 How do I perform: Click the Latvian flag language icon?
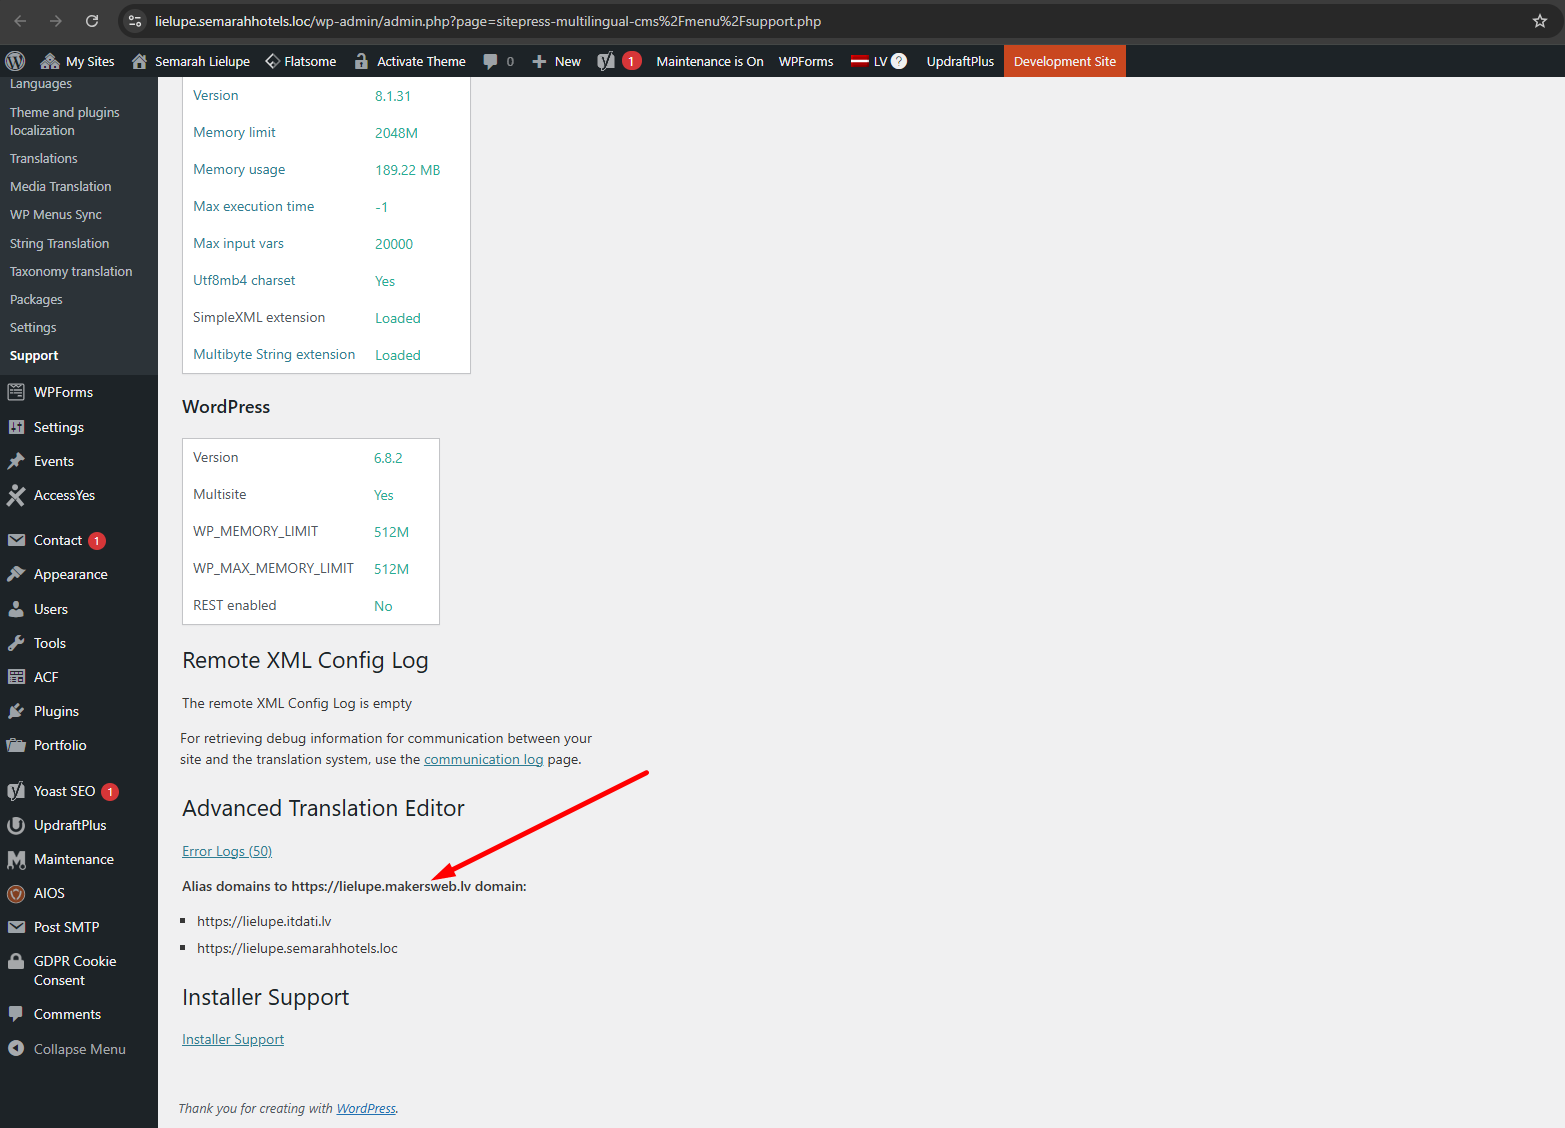[859, 61]
